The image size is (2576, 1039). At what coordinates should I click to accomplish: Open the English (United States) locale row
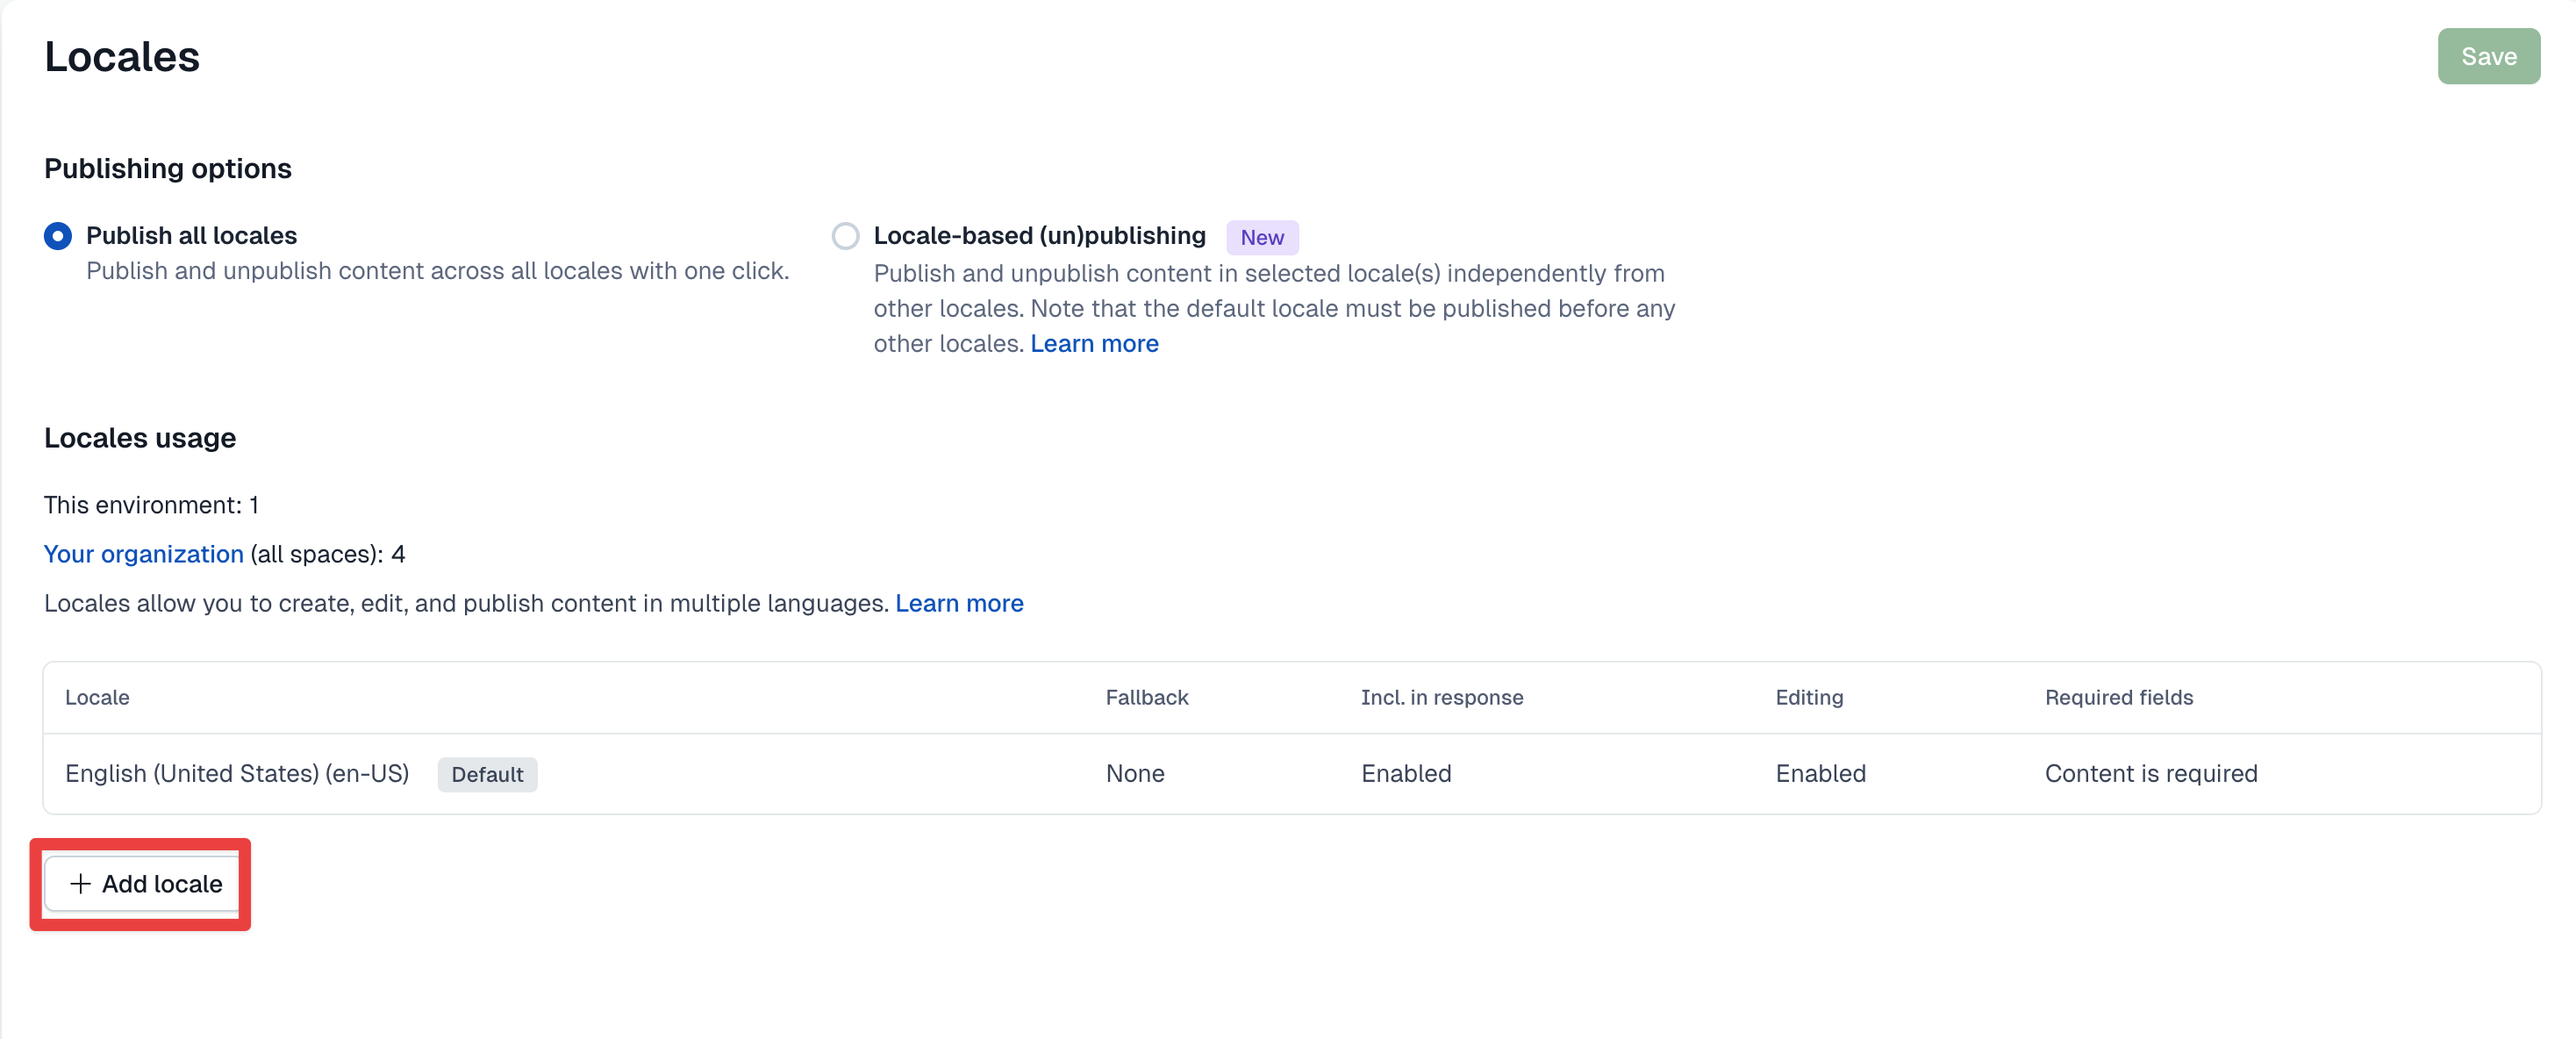(237, 774)
